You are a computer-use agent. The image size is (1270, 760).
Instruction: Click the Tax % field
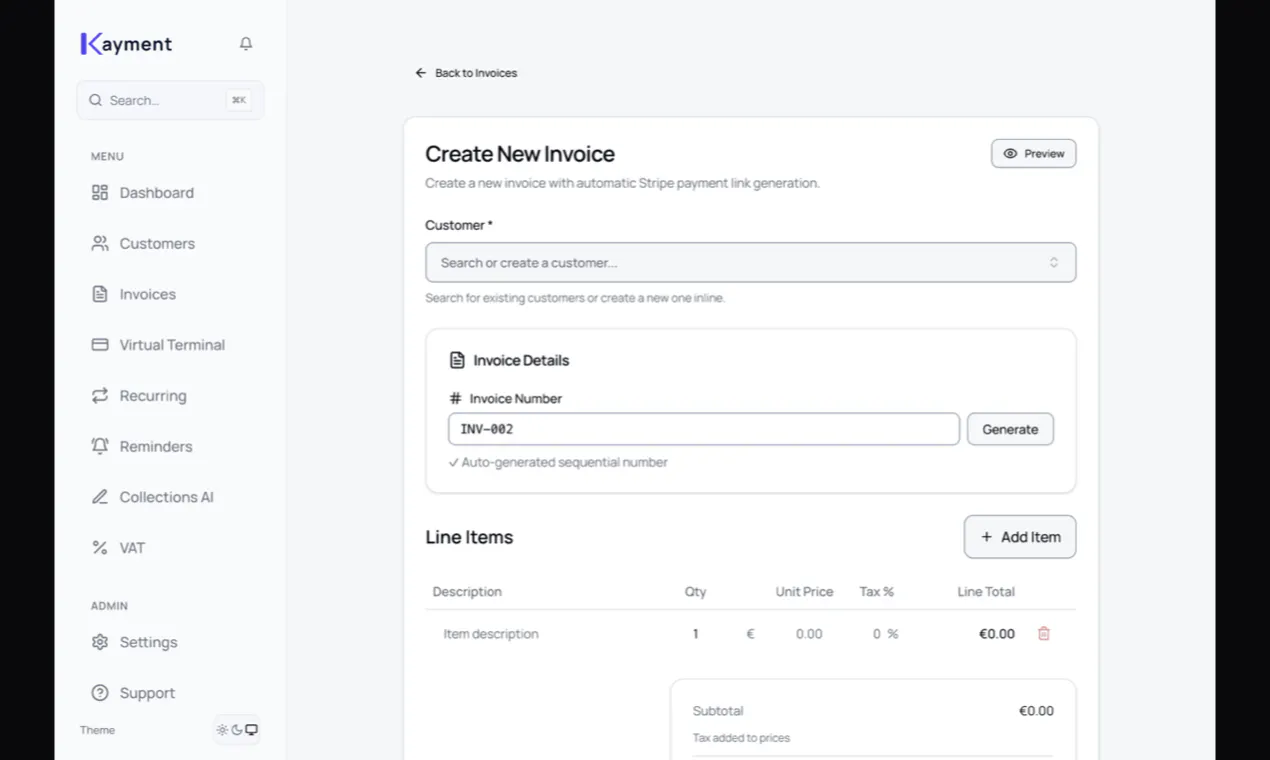click(x=876, y=634)
